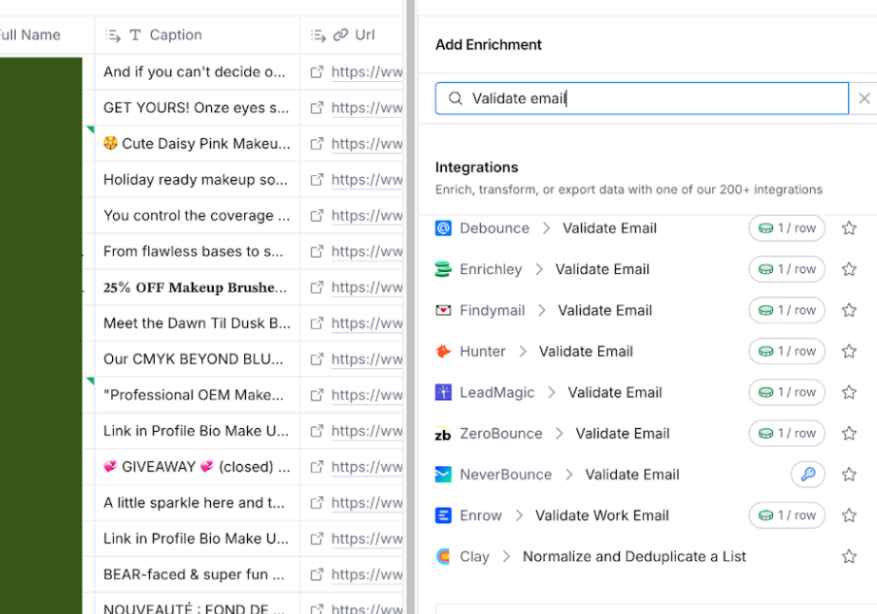
Task: Click the NeverBounce logo icon
Action: (x=443, y=475)
